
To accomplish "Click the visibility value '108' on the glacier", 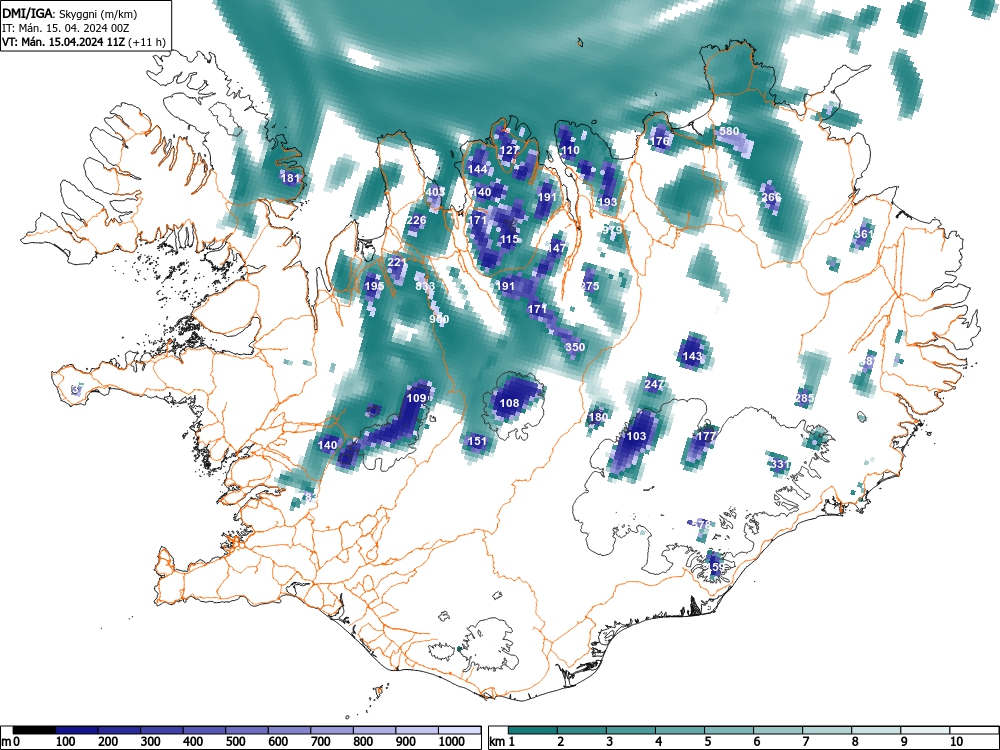I will 510,403.
